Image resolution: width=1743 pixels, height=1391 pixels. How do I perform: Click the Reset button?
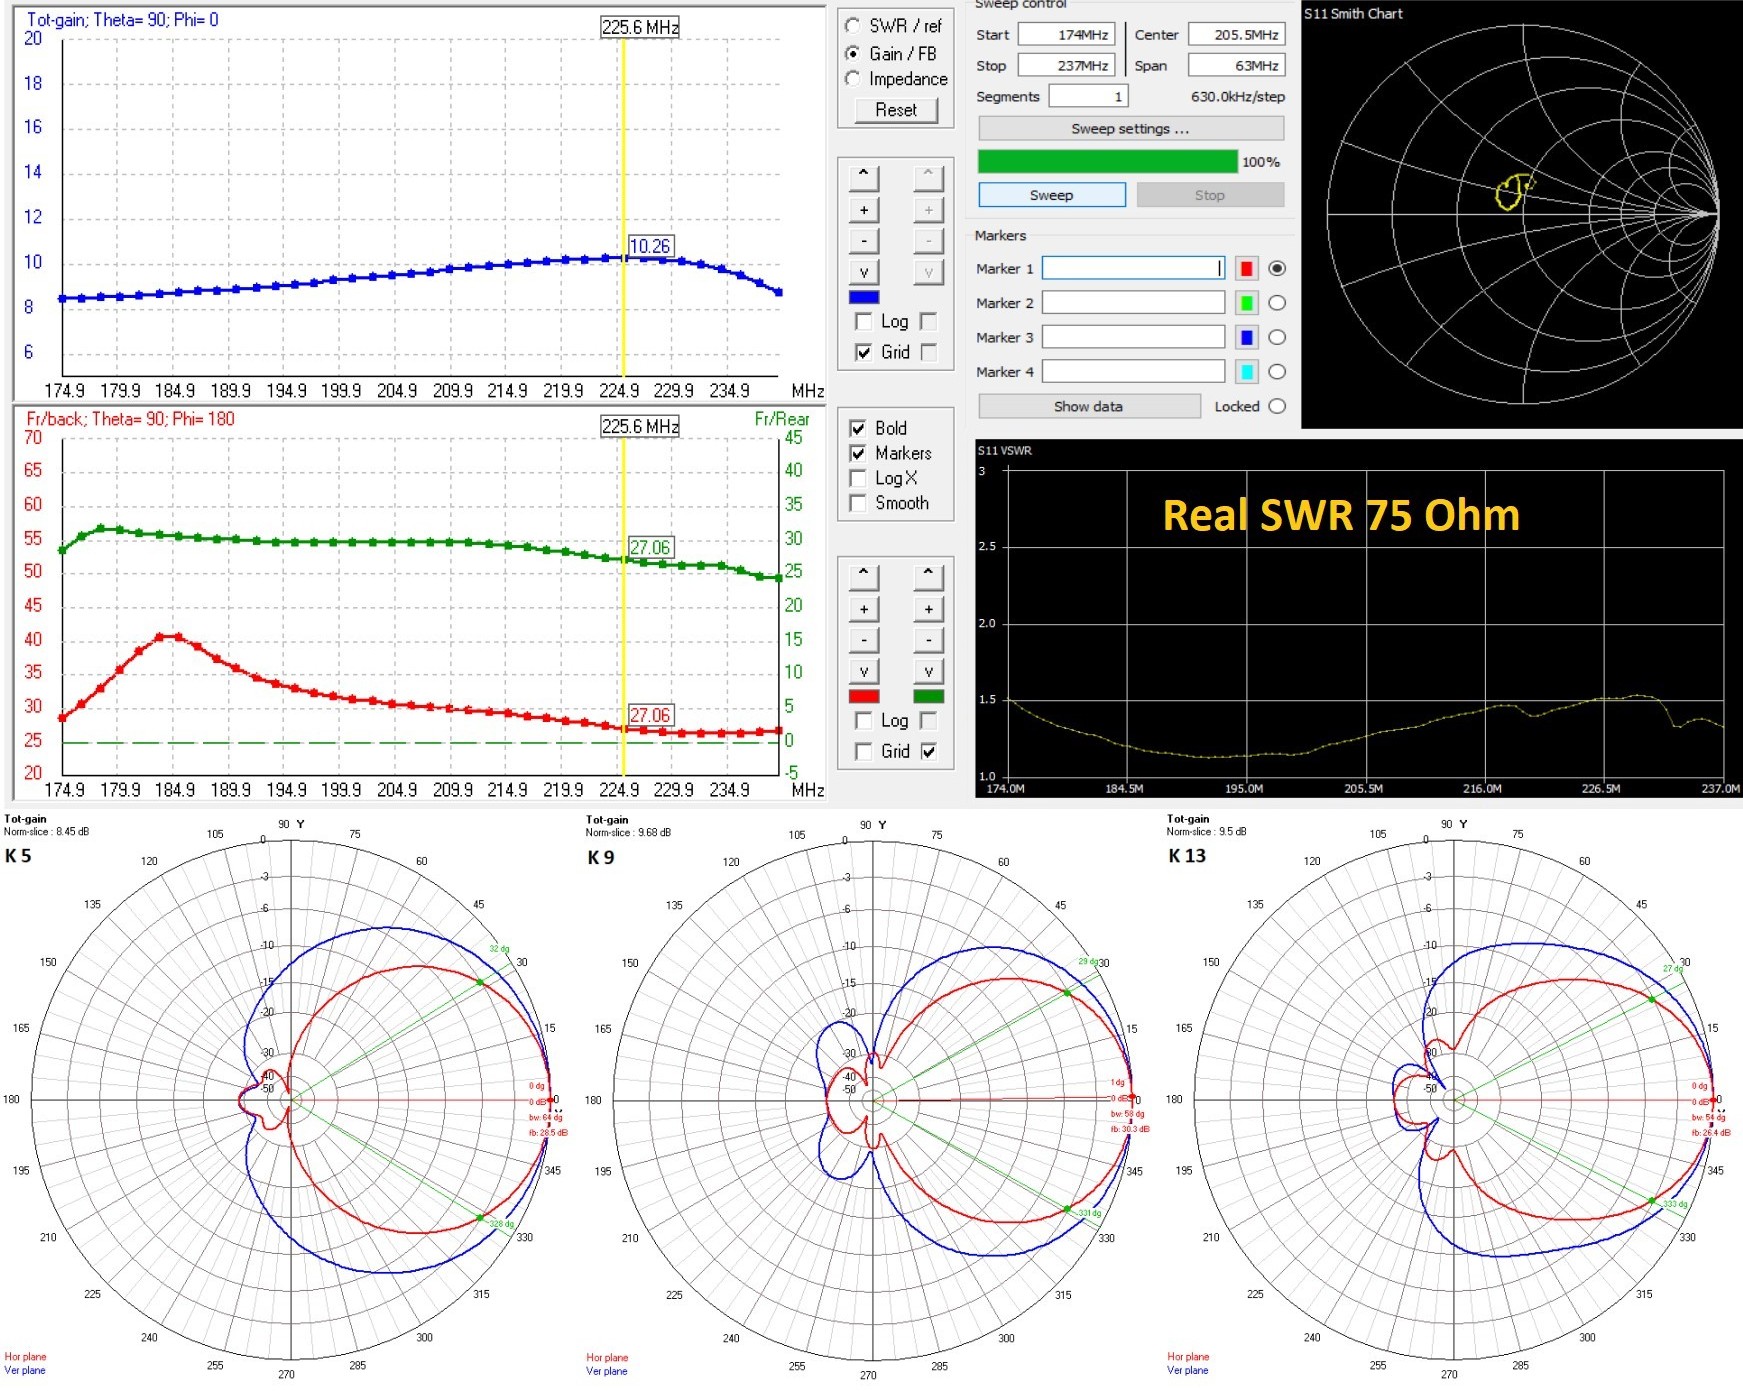coord(896,110)
